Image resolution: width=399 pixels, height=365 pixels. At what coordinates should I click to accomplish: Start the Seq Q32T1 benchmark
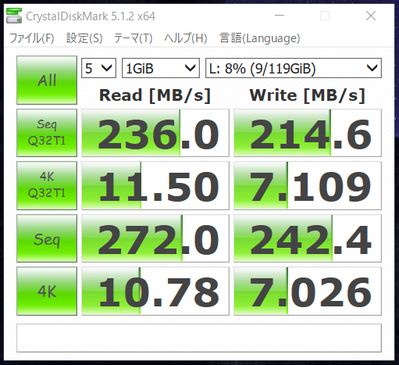click(x=47, y=133)
